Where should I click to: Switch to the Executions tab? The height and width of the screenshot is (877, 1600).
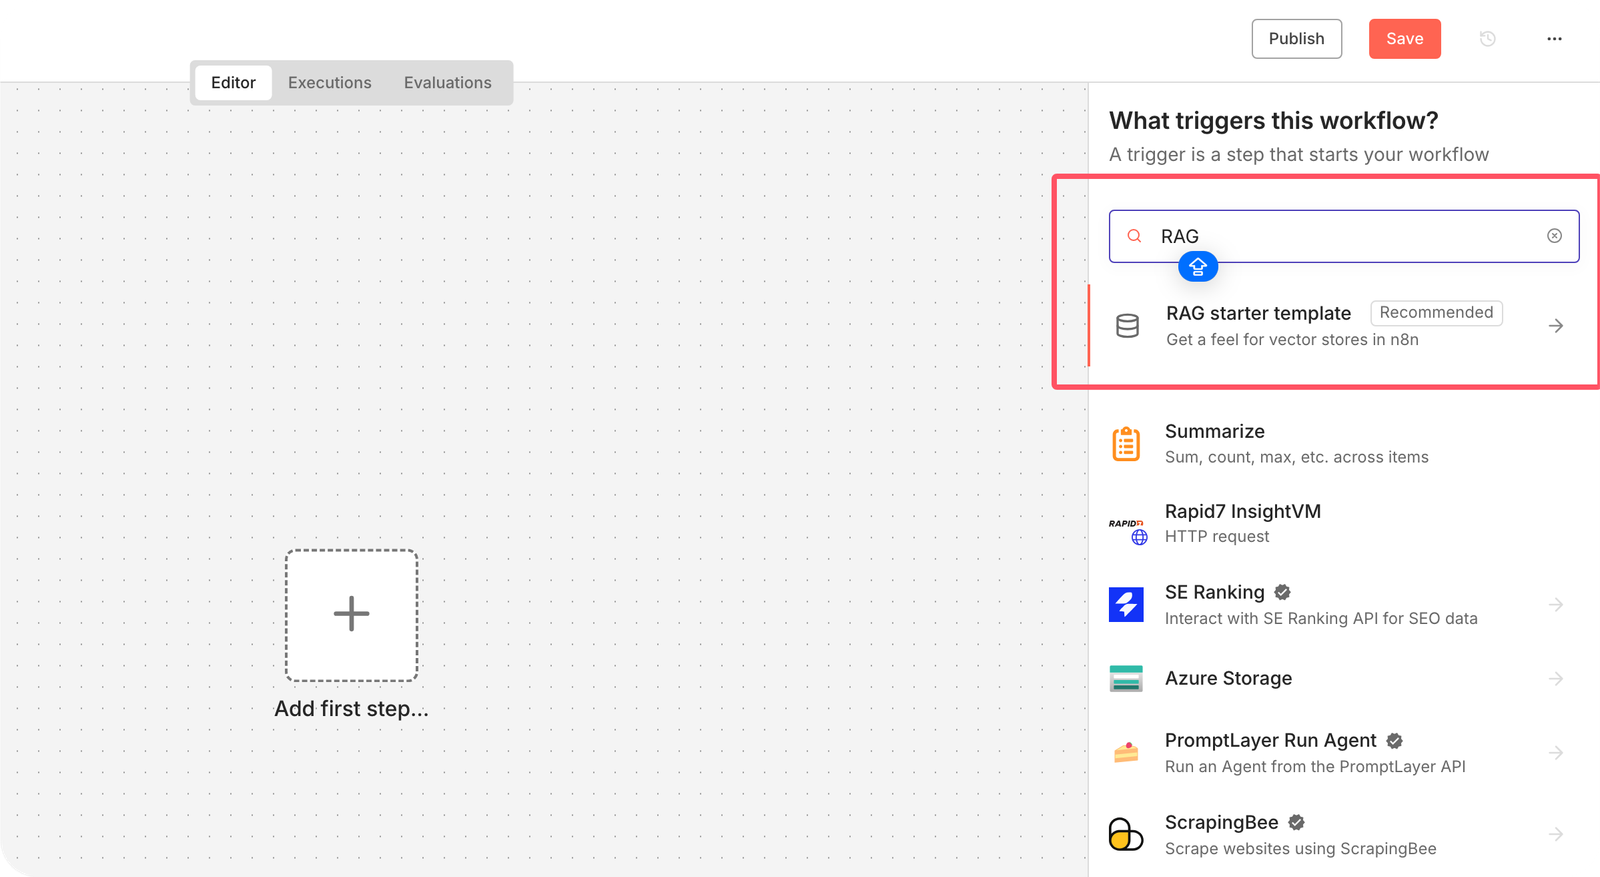[x=329, y=83]
